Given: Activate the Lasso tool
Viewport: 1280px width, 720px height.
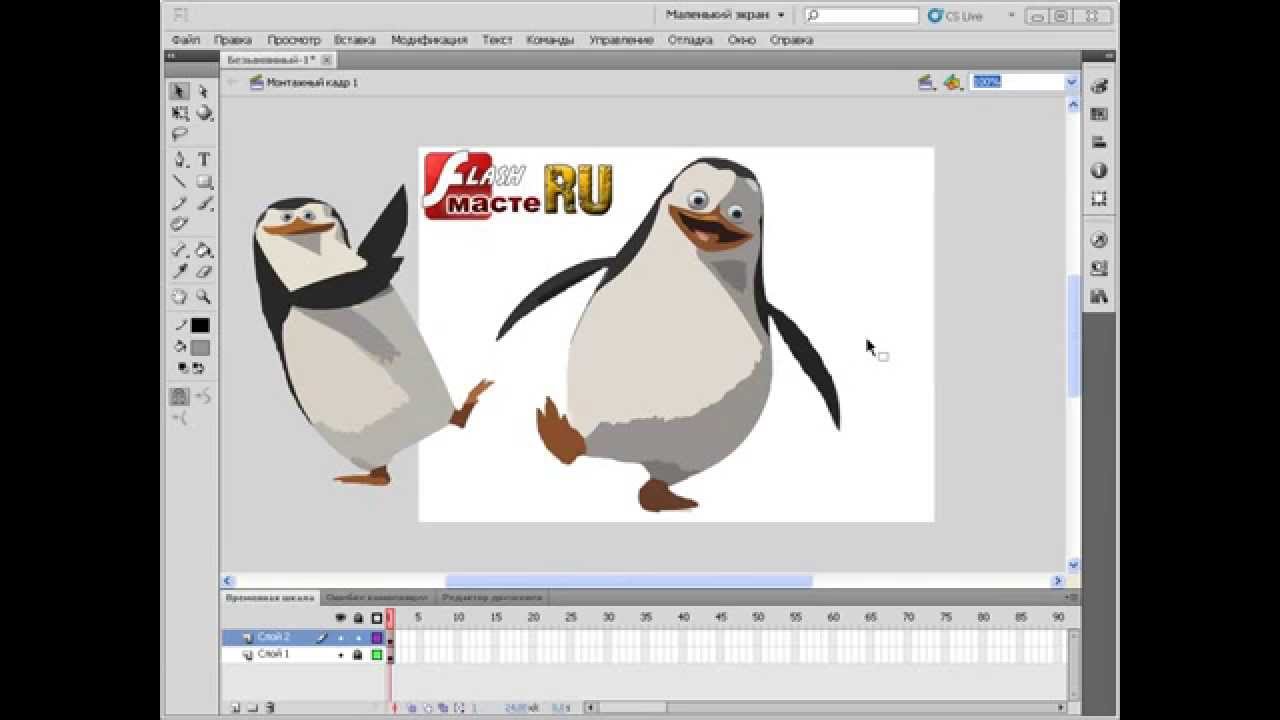Looking at the screenshot, I should click(x=179, y=134).
